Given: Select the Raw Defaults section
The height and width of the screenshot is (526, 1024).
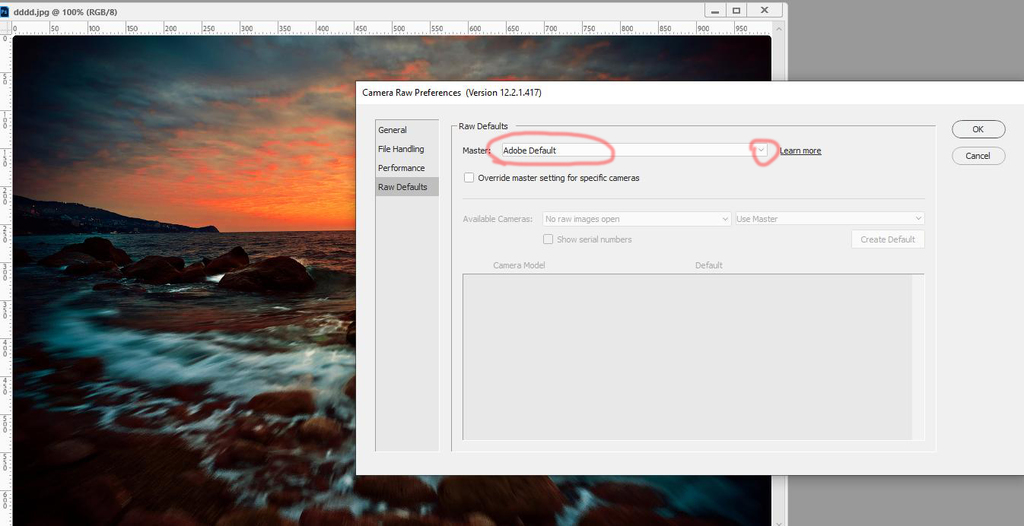Looking at the screenshot, I should tap(402, 187).
